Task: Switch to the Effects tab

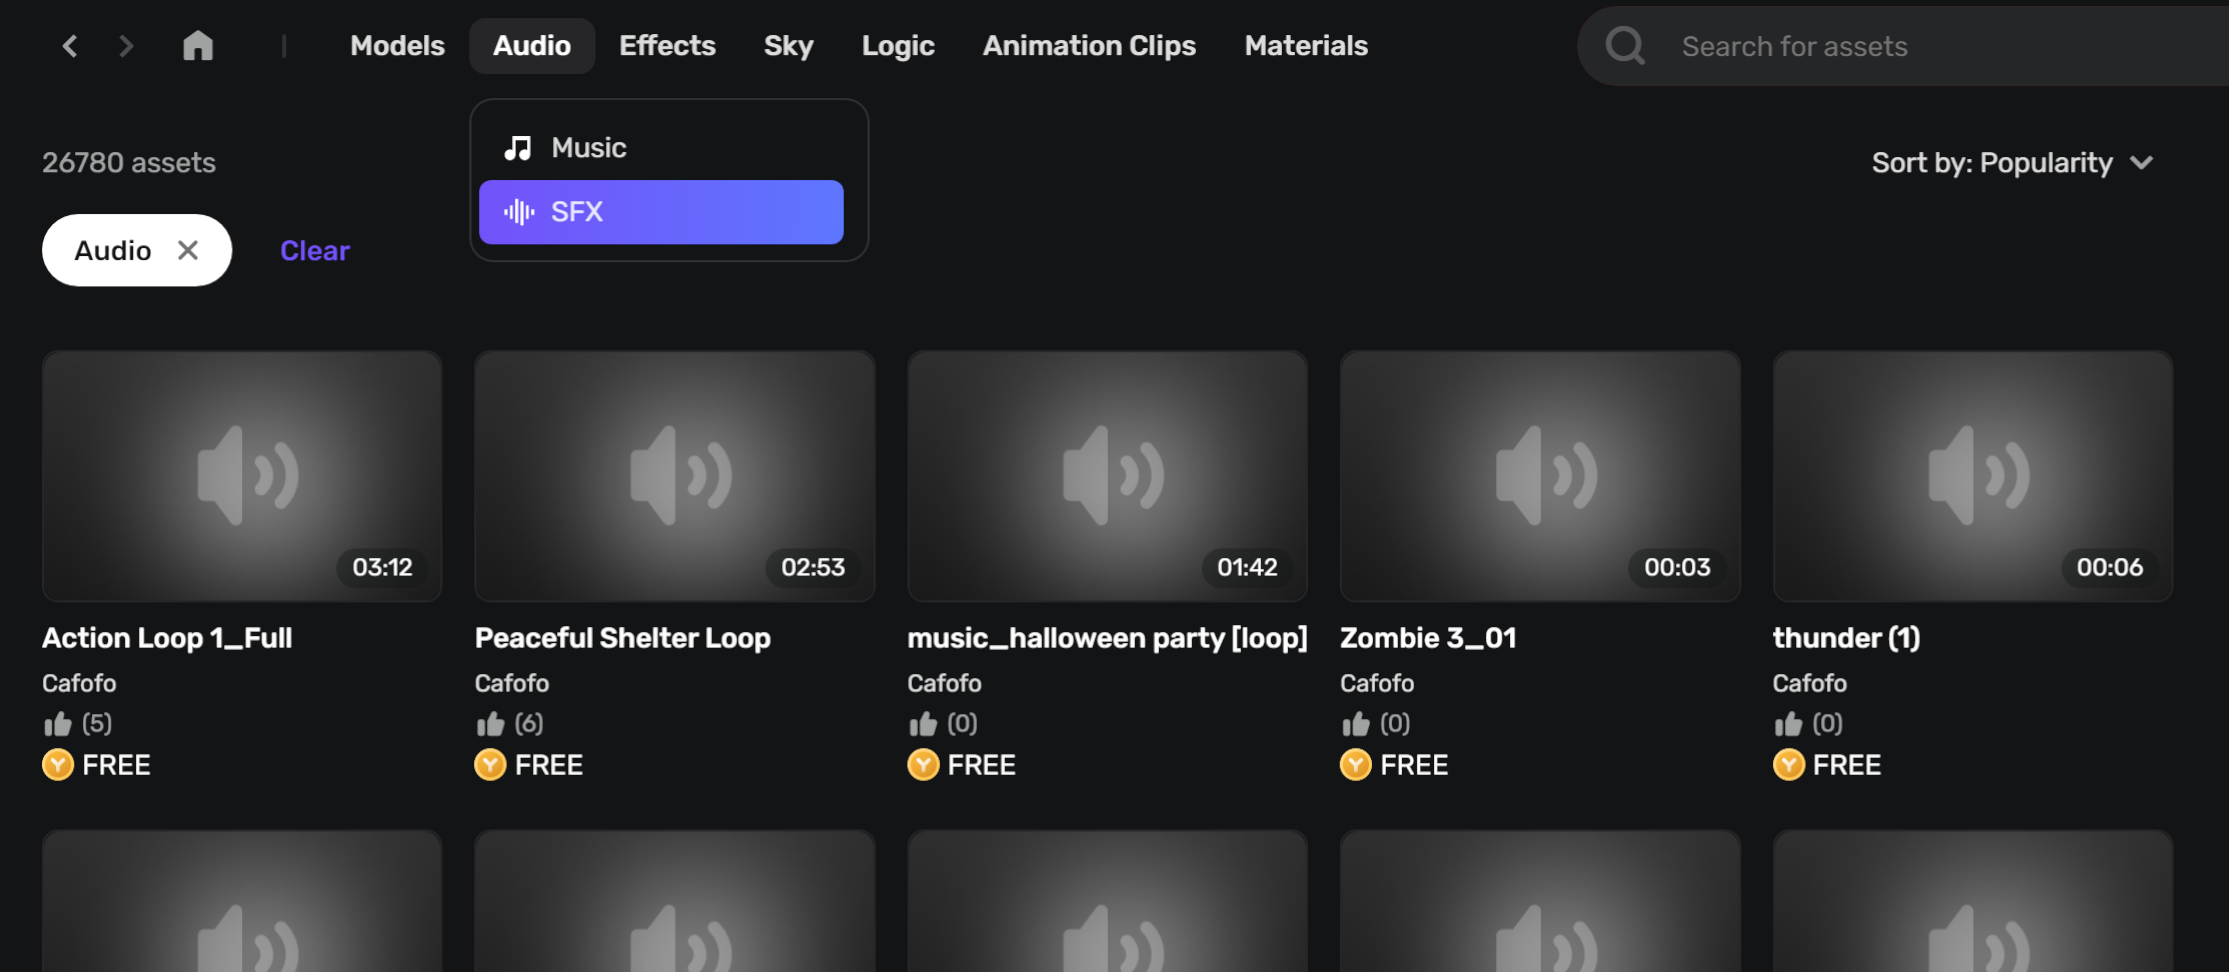Action: pyautogui.click(x=667, y=46)
